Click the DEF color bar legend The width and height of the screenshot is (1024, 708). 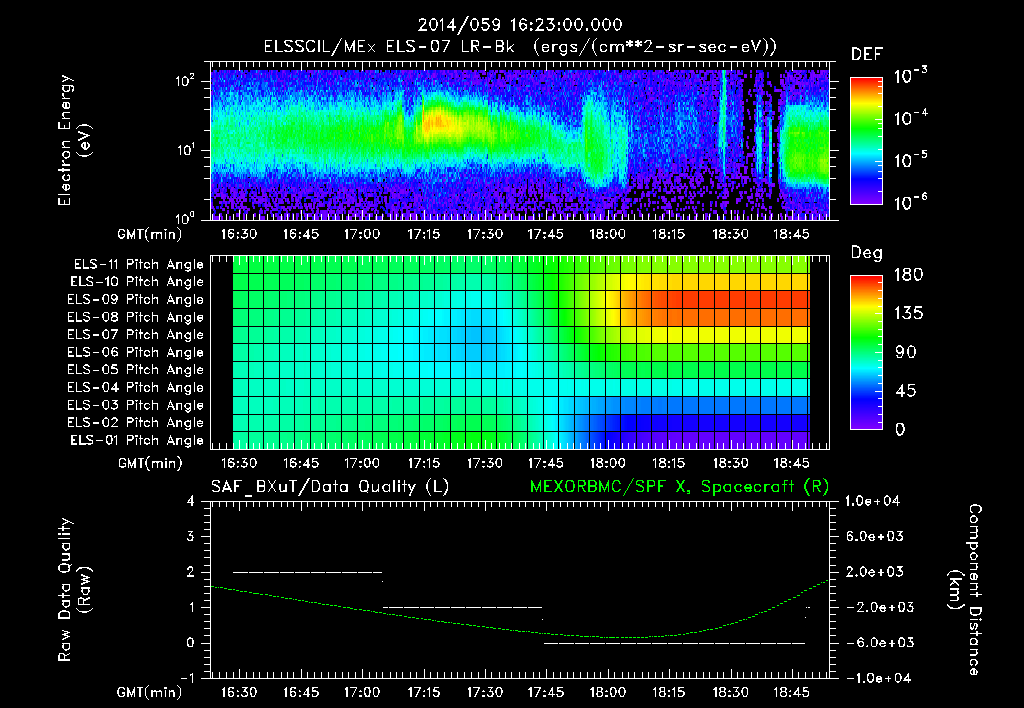point(866,140)
